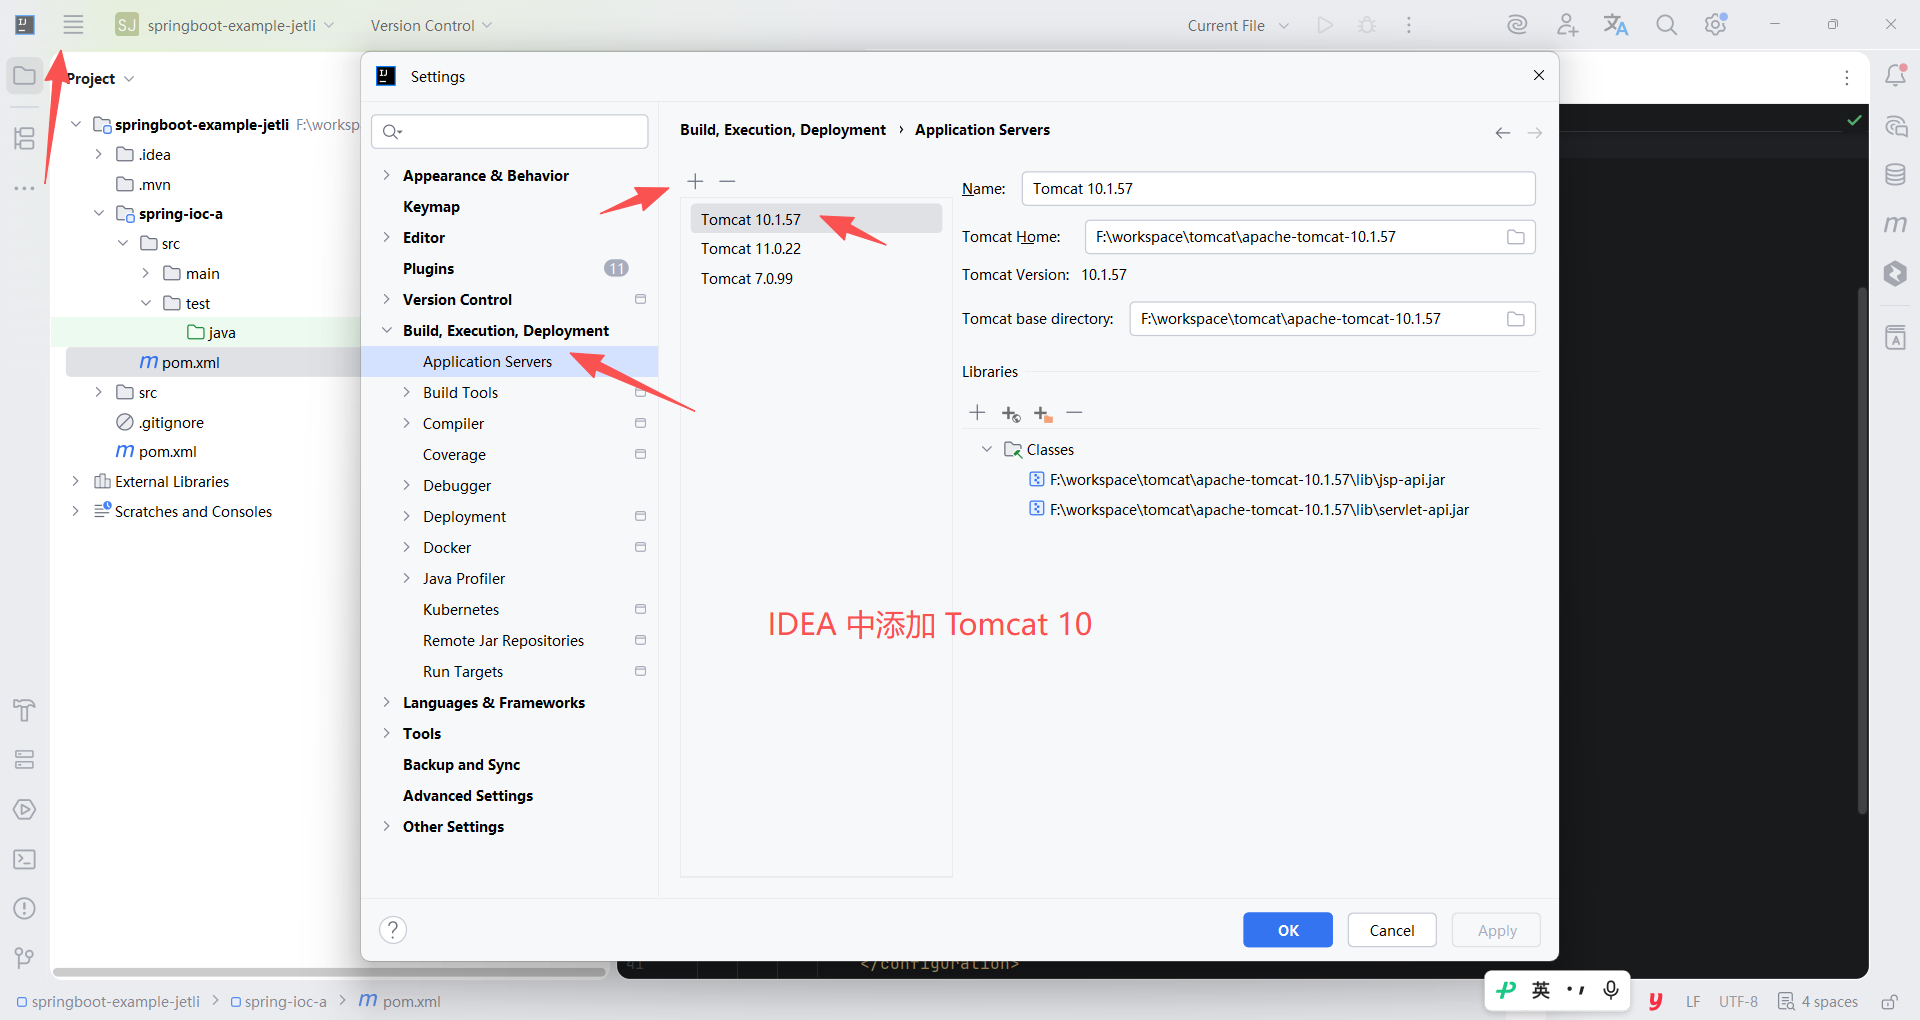
Task: Click the Debug bug icon
Action: point(1367,25)
